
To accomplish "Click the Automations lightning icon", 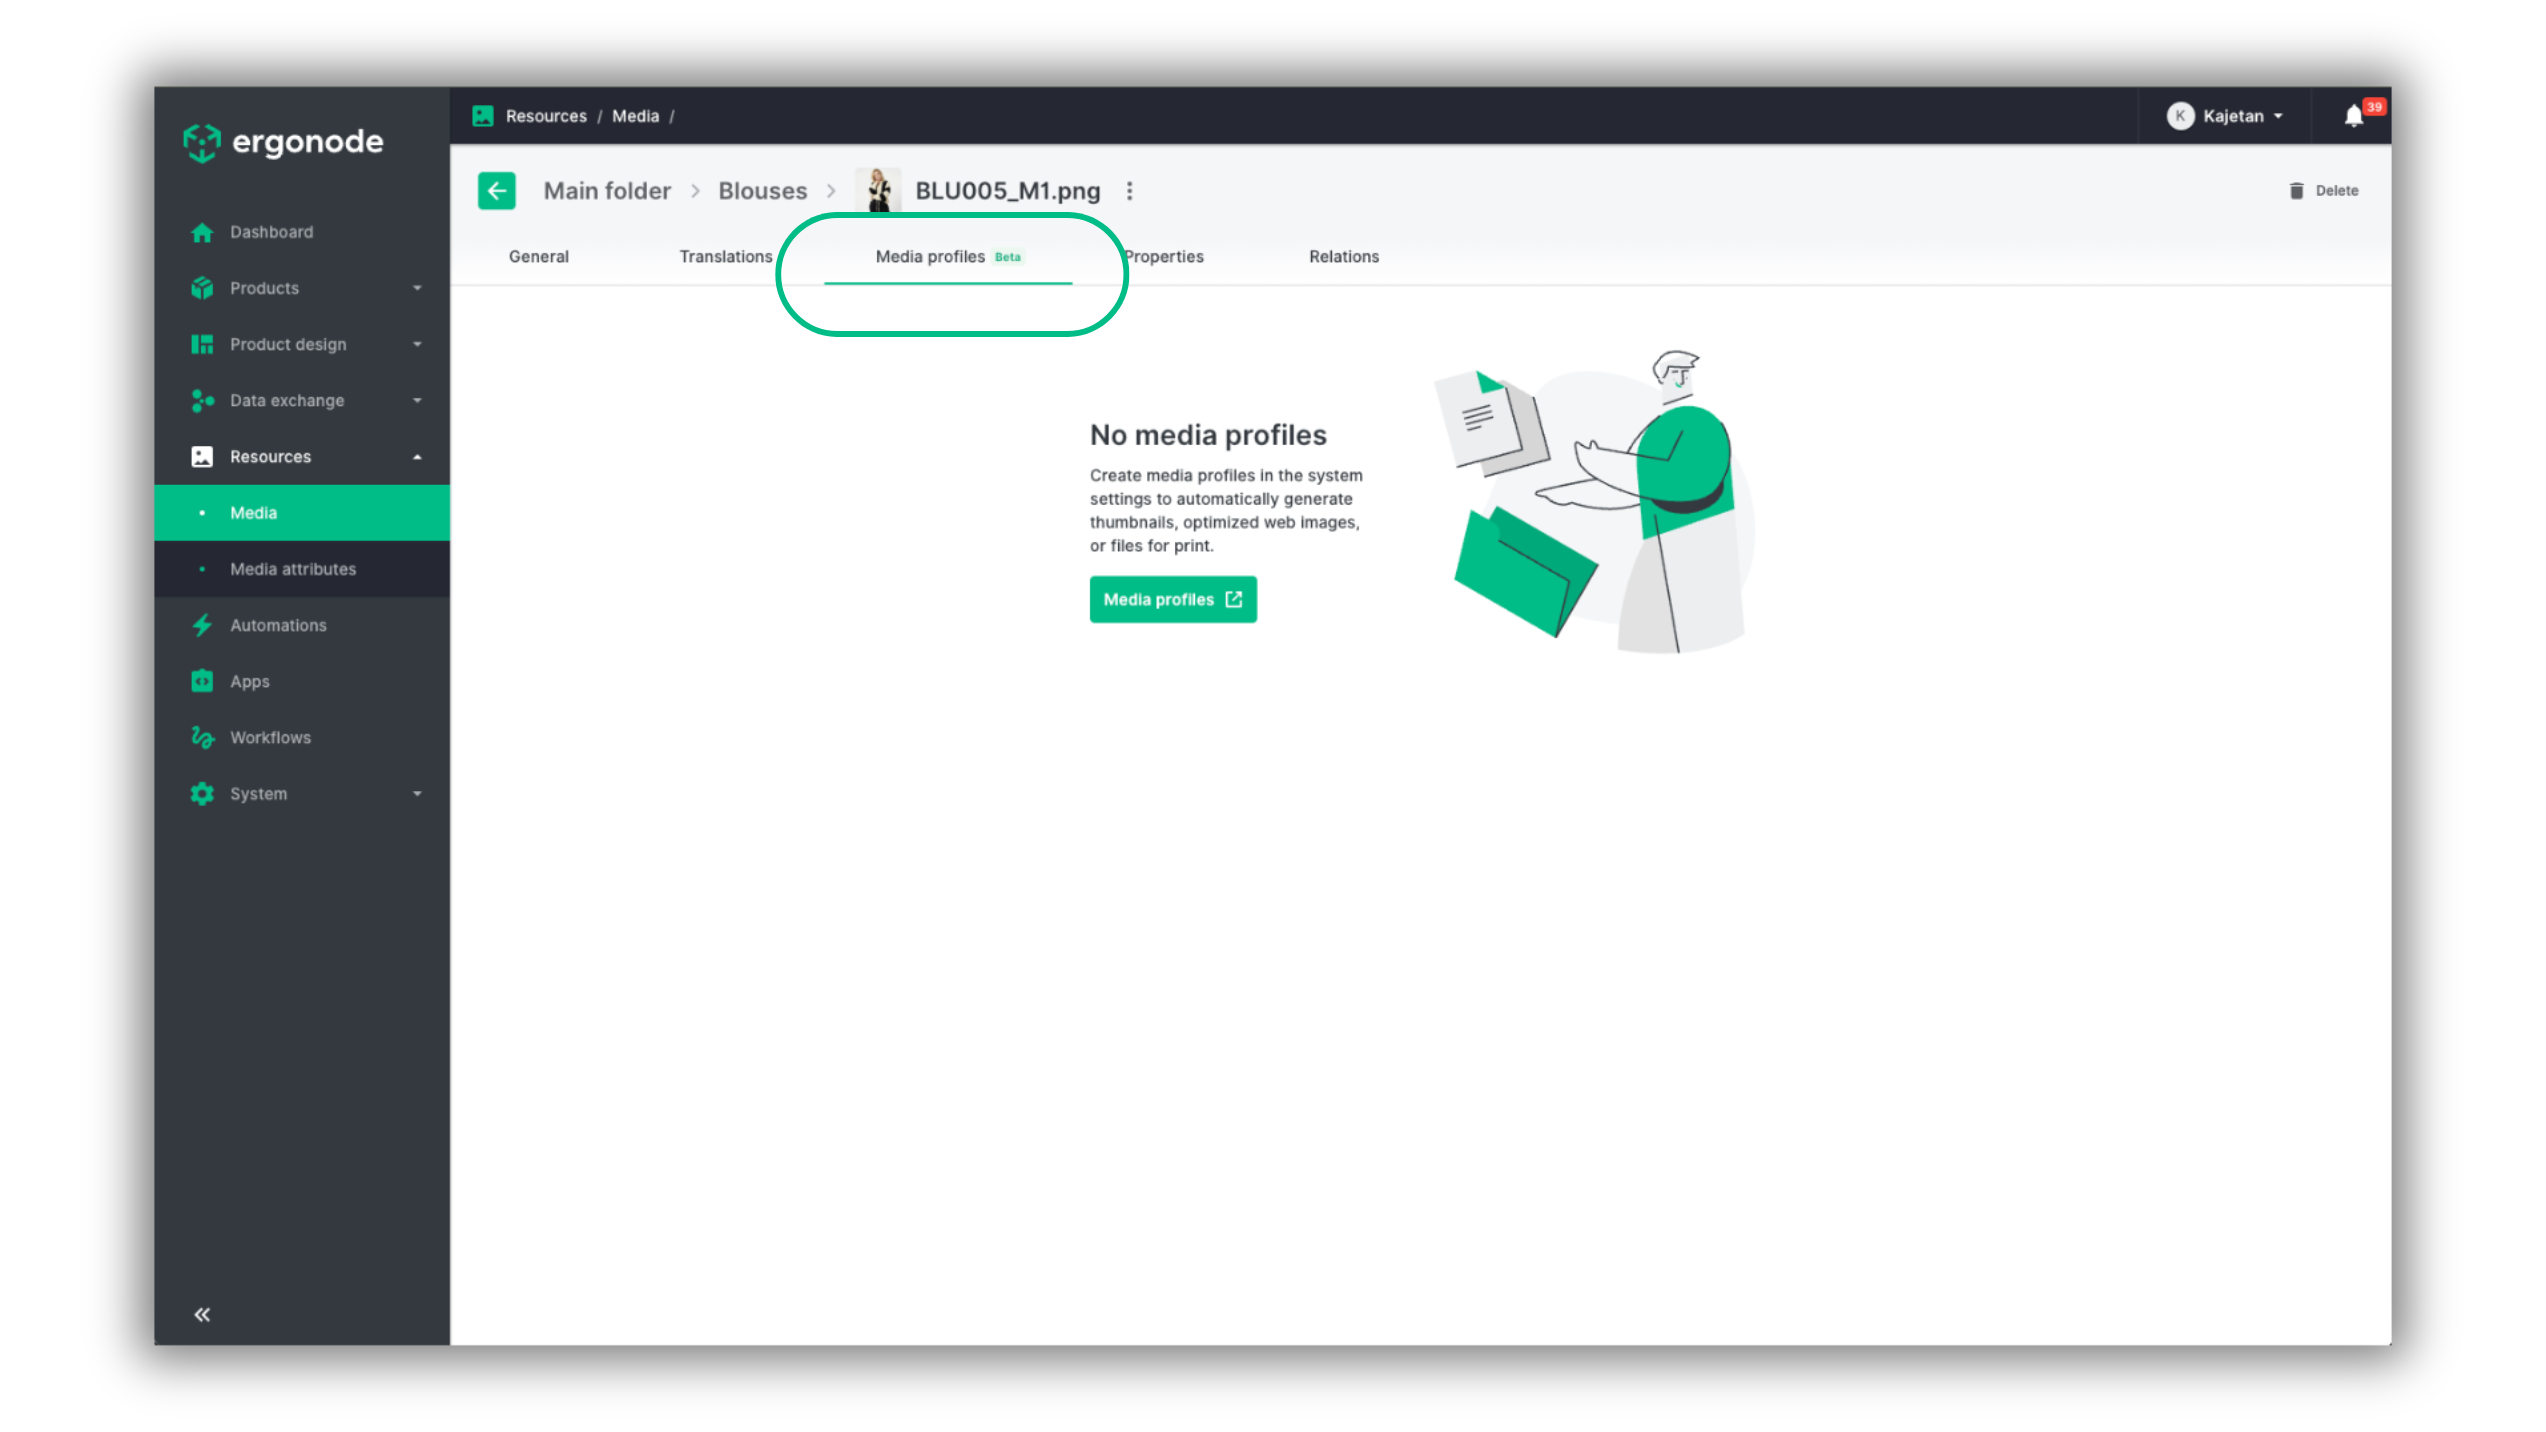I will (202, 625).
